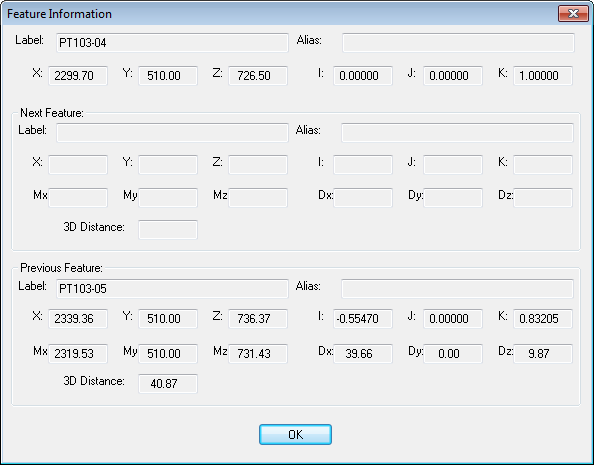Click the K field showing 0.83205
This screenshot has width=594, height=465.
pos(543,318)
